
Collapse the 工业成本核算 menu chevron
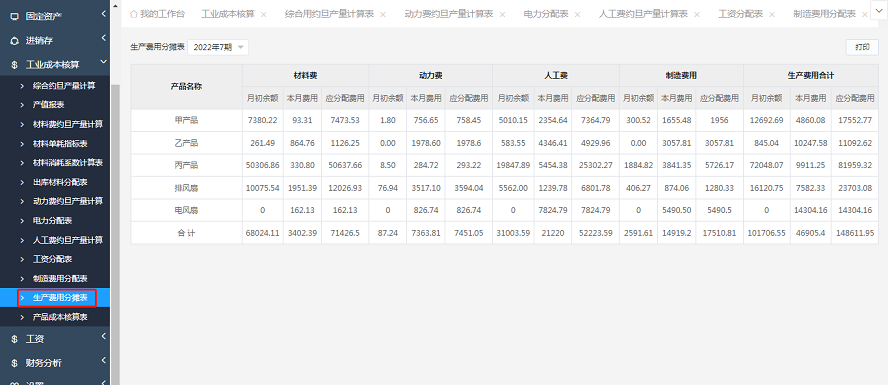[104, 62]
